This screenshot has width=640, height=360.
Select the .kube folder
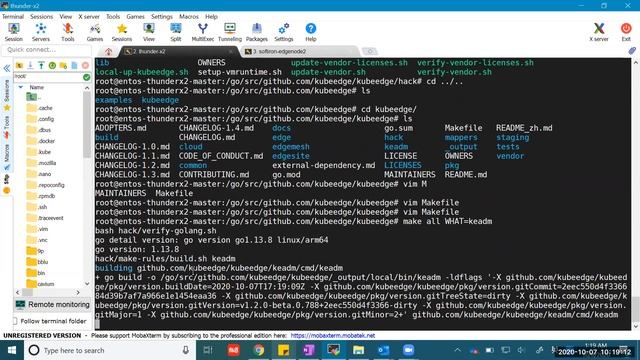coord(39,152)
